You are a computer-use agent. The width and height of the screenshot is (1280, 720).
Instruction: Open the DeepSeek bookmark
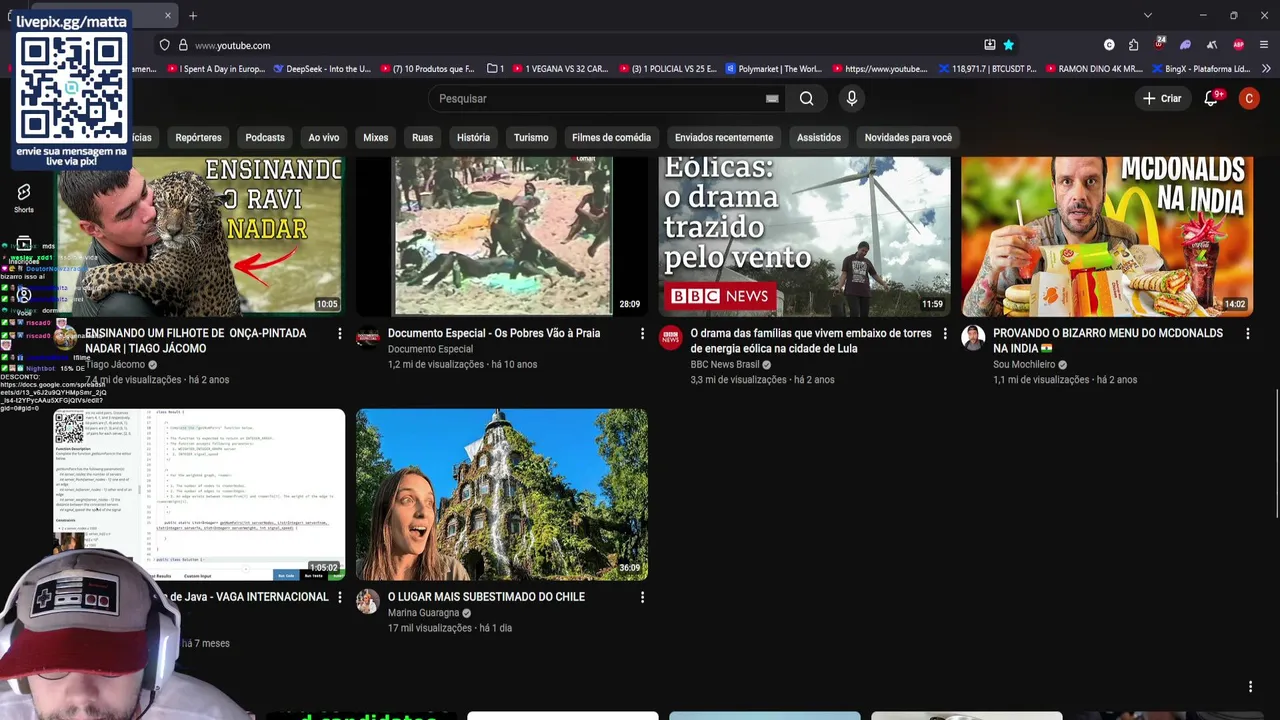point(321,69)
